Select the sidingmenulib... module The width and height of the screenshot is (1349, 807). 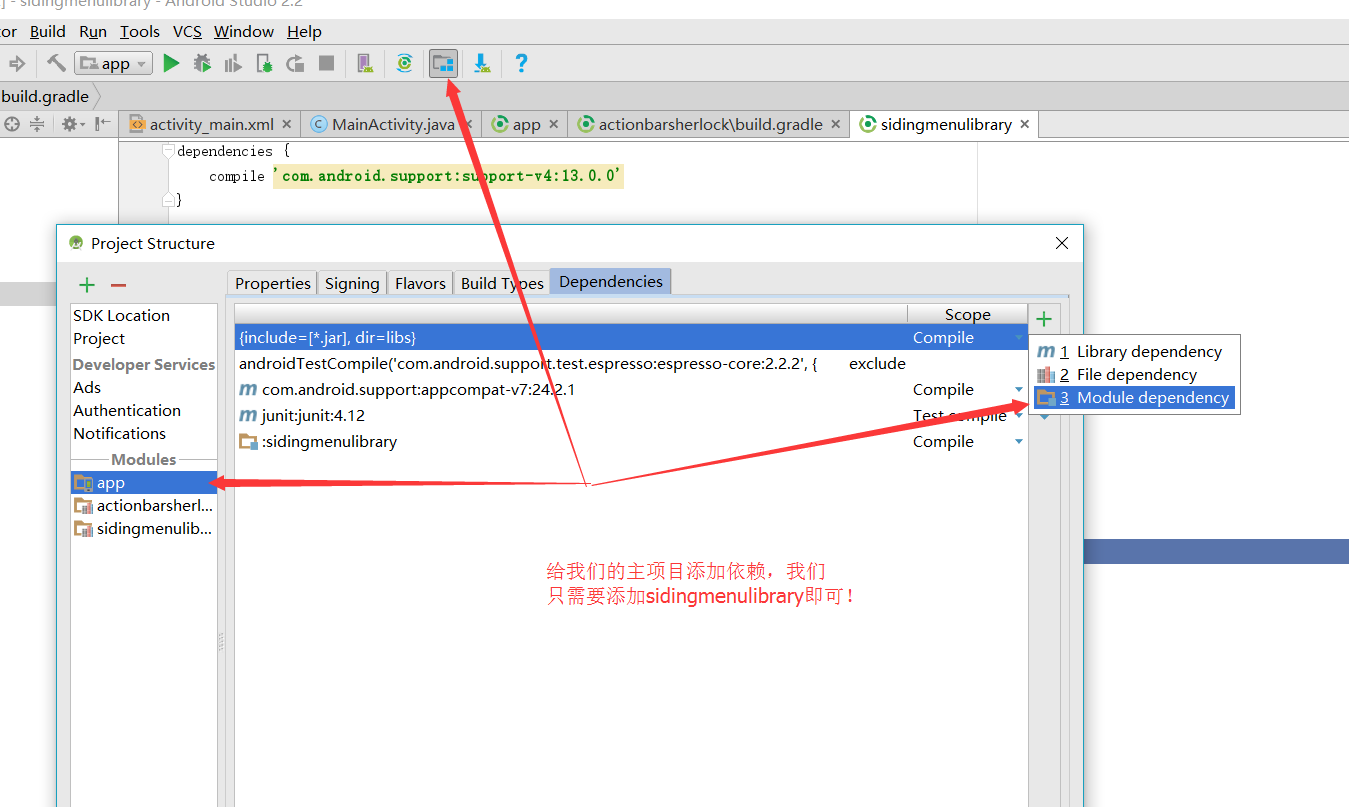tap(144, 529)
